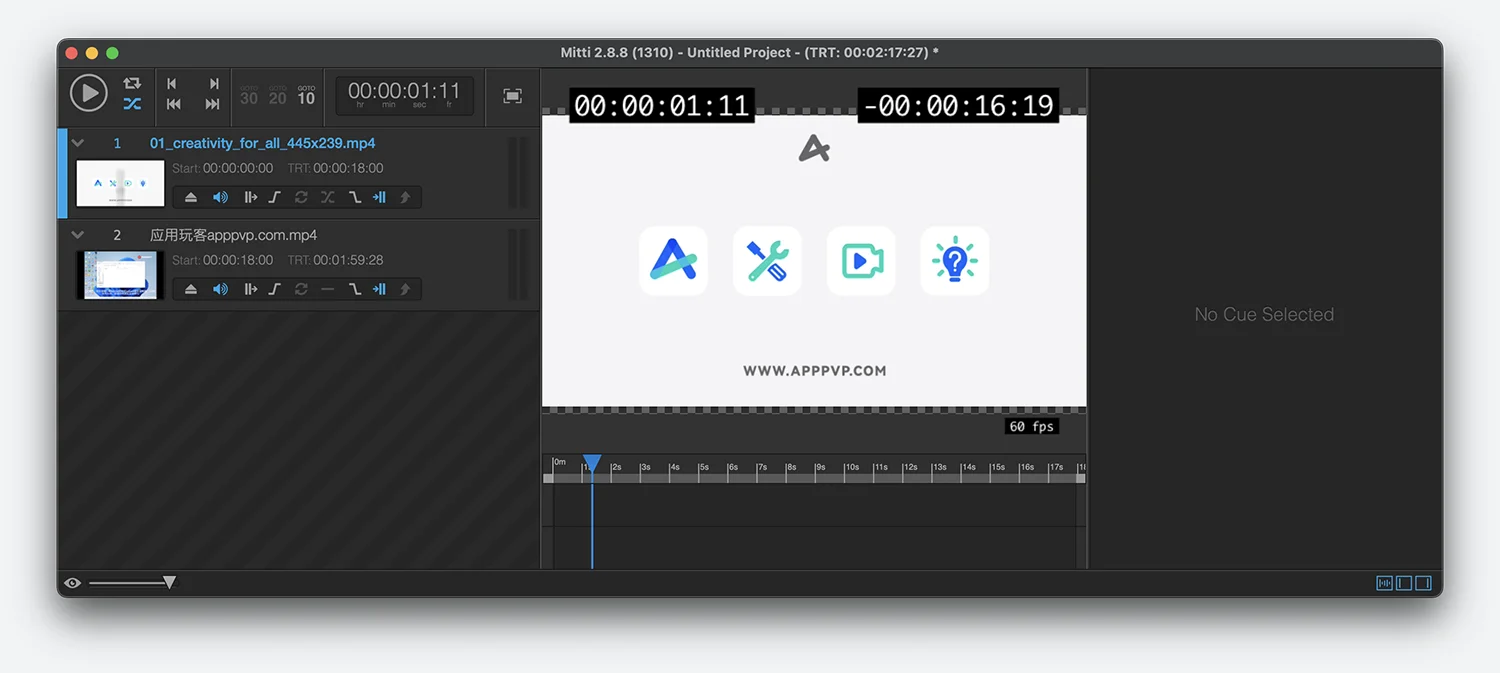Click the 10s mark on the timeline ruler
Image resolution: width=1500 pixels, height=673 pixels.
pyautogui.click(x=851, y=467)
